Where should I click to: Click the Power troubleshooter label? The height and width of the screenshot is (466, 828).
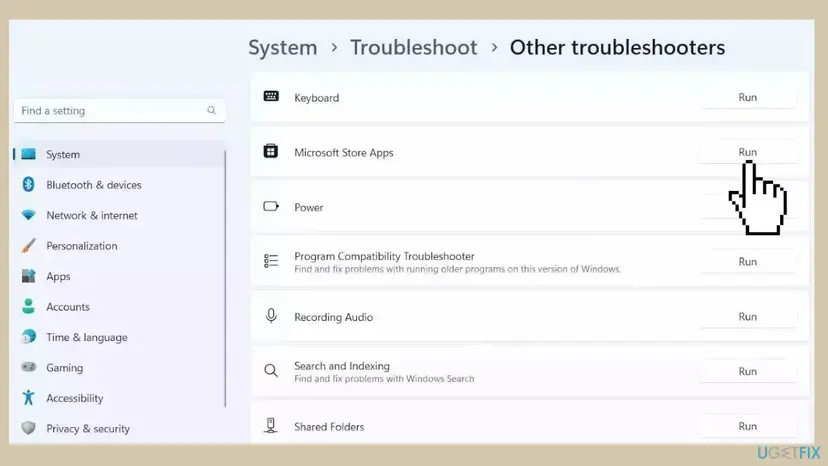[x=308, y=207]
